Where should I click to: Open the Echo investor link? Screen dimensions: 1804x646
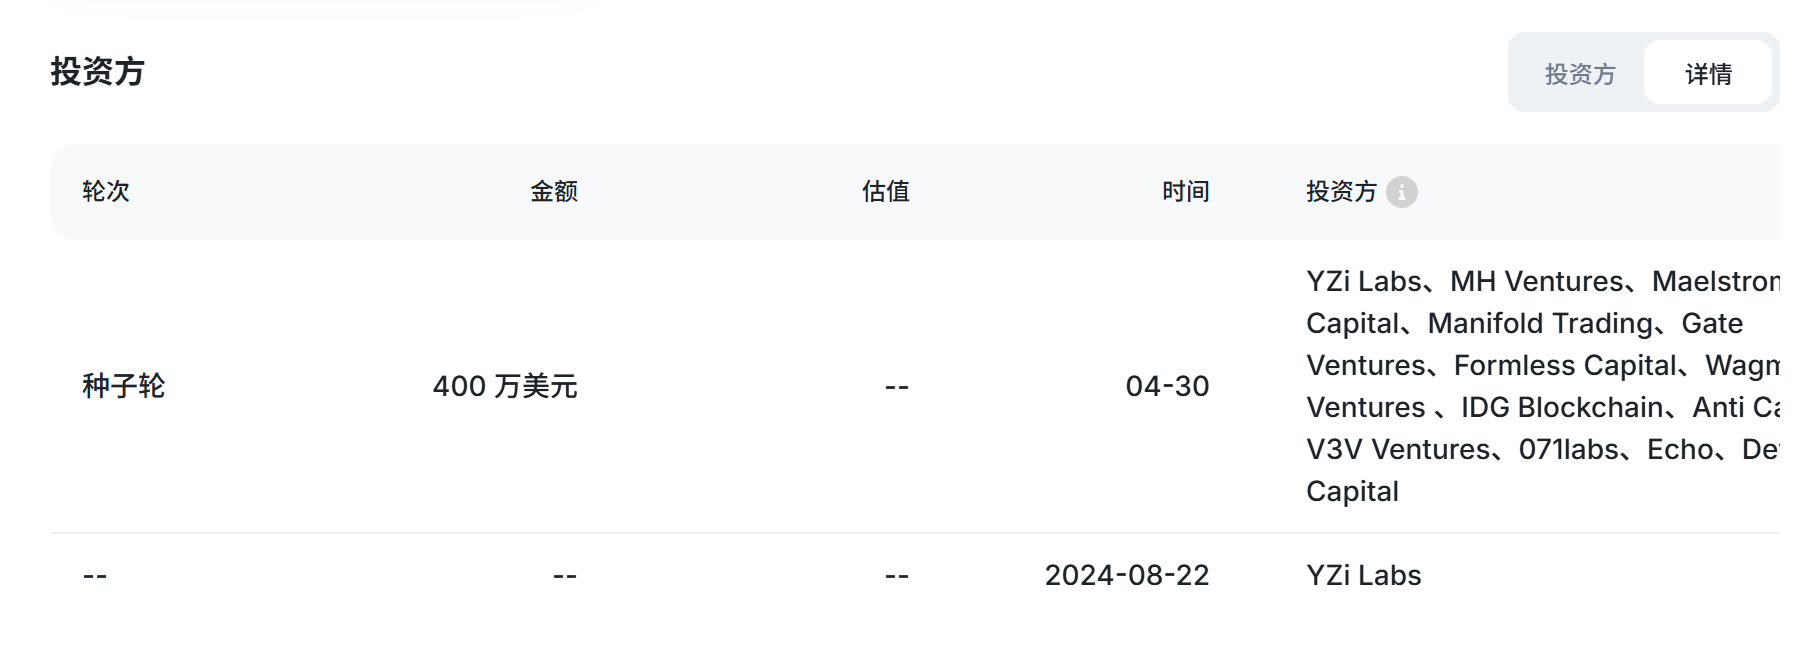click(x=1680, y=450)
